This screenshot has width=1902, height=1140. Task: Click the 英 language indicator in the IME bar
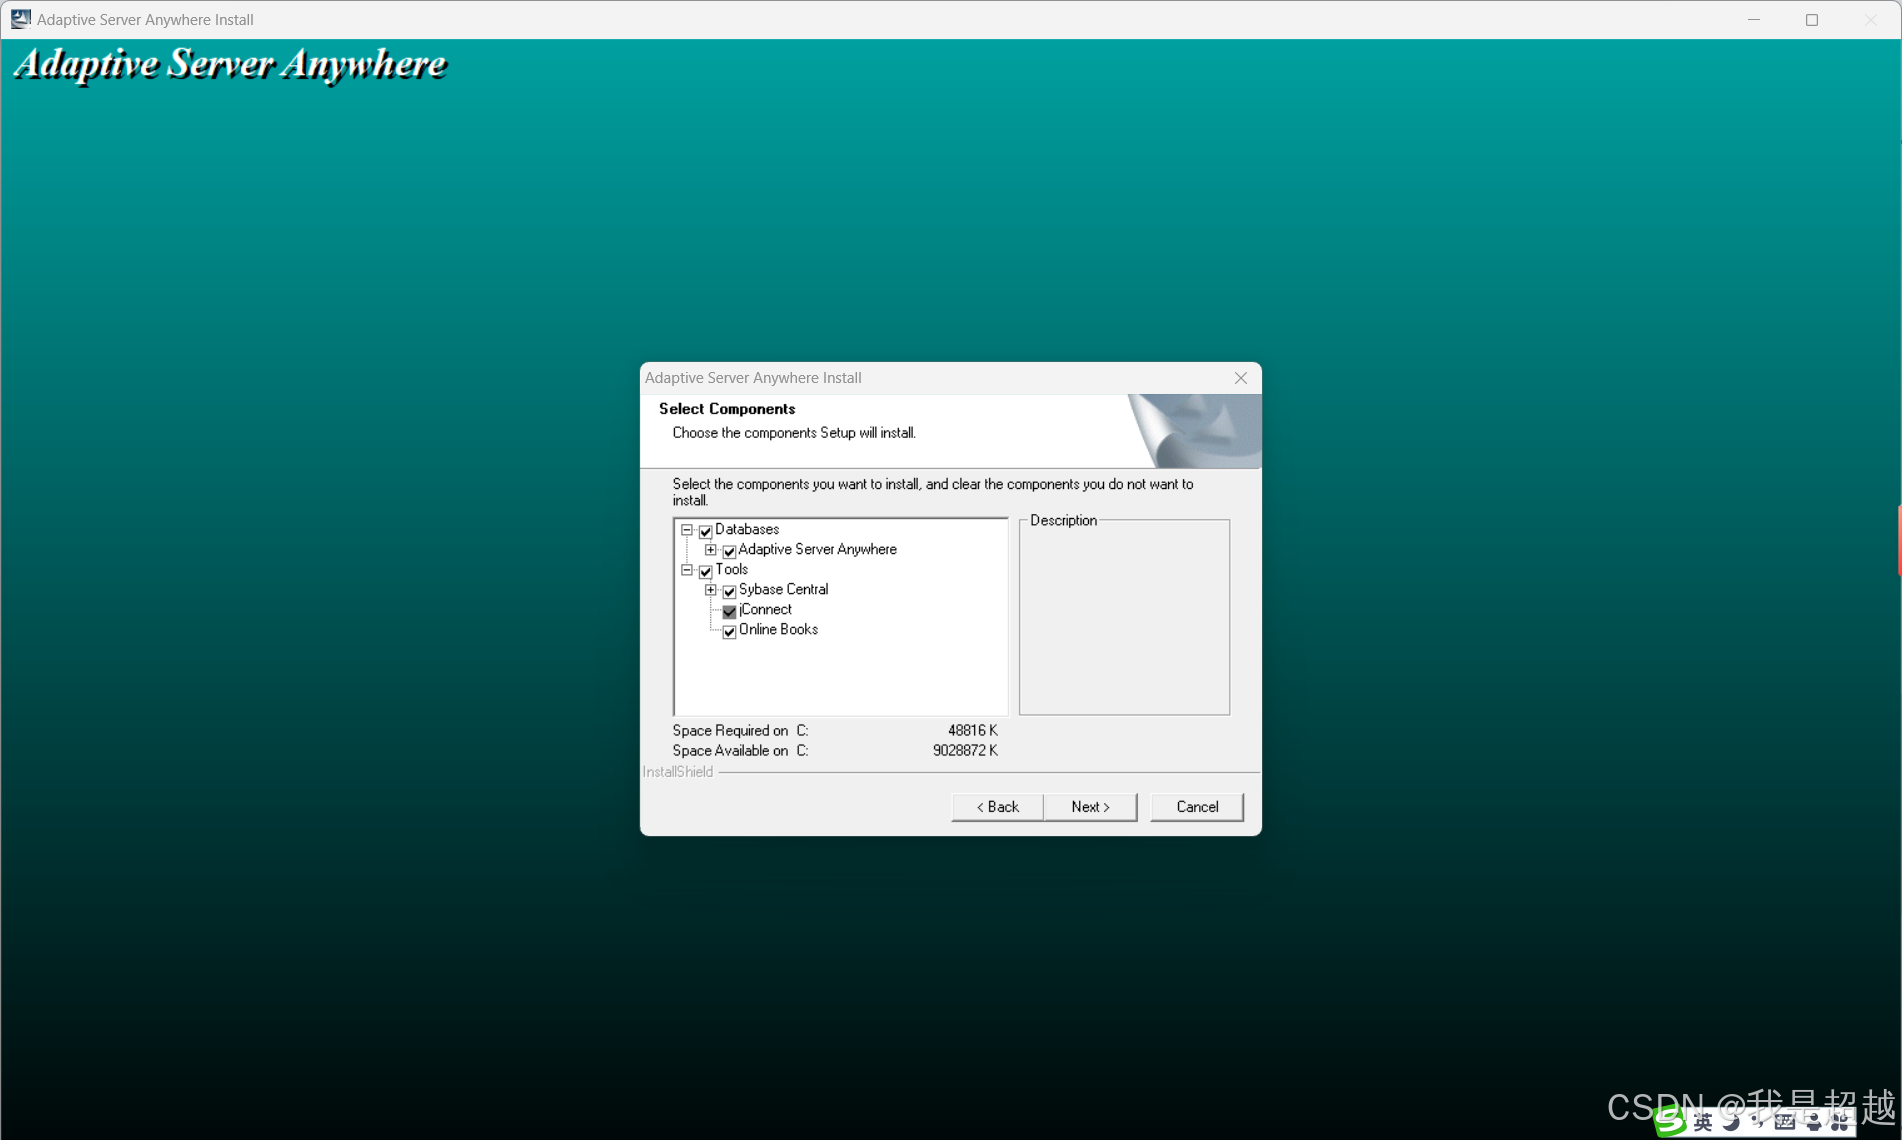pos(1703,1122)
